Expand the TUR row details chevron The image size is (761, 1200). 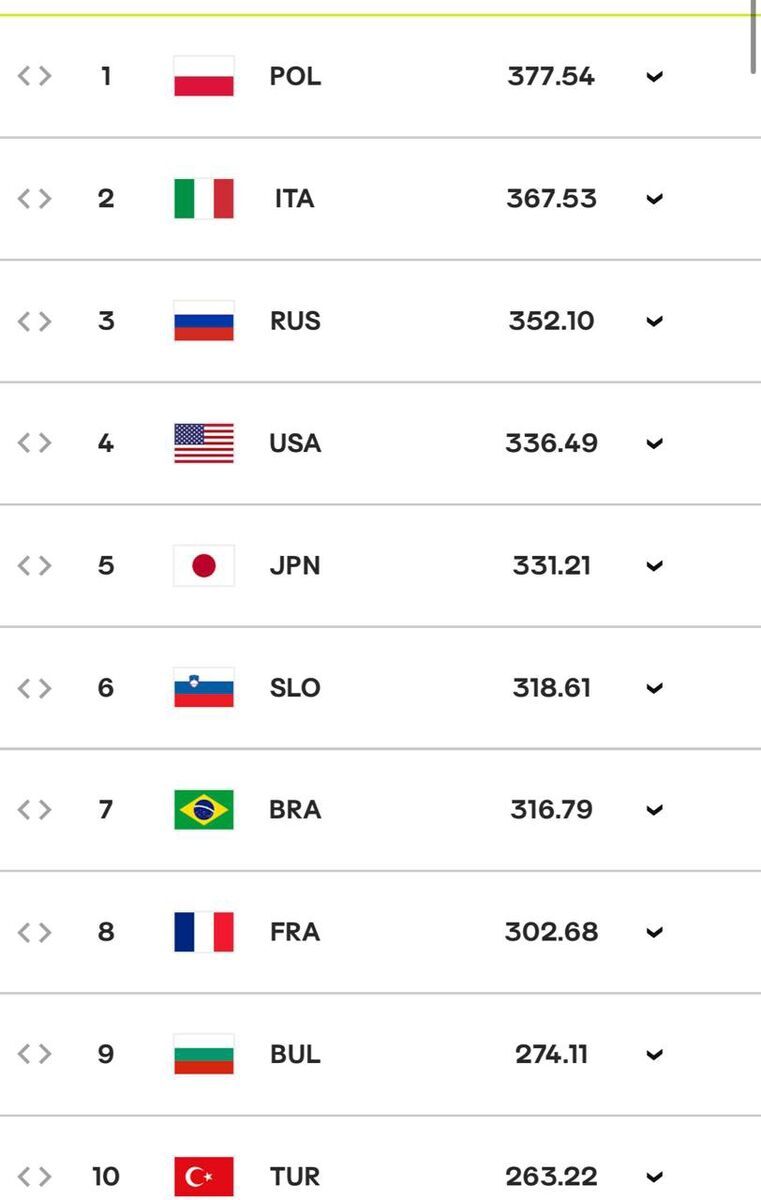click(x=655, y=1178)
